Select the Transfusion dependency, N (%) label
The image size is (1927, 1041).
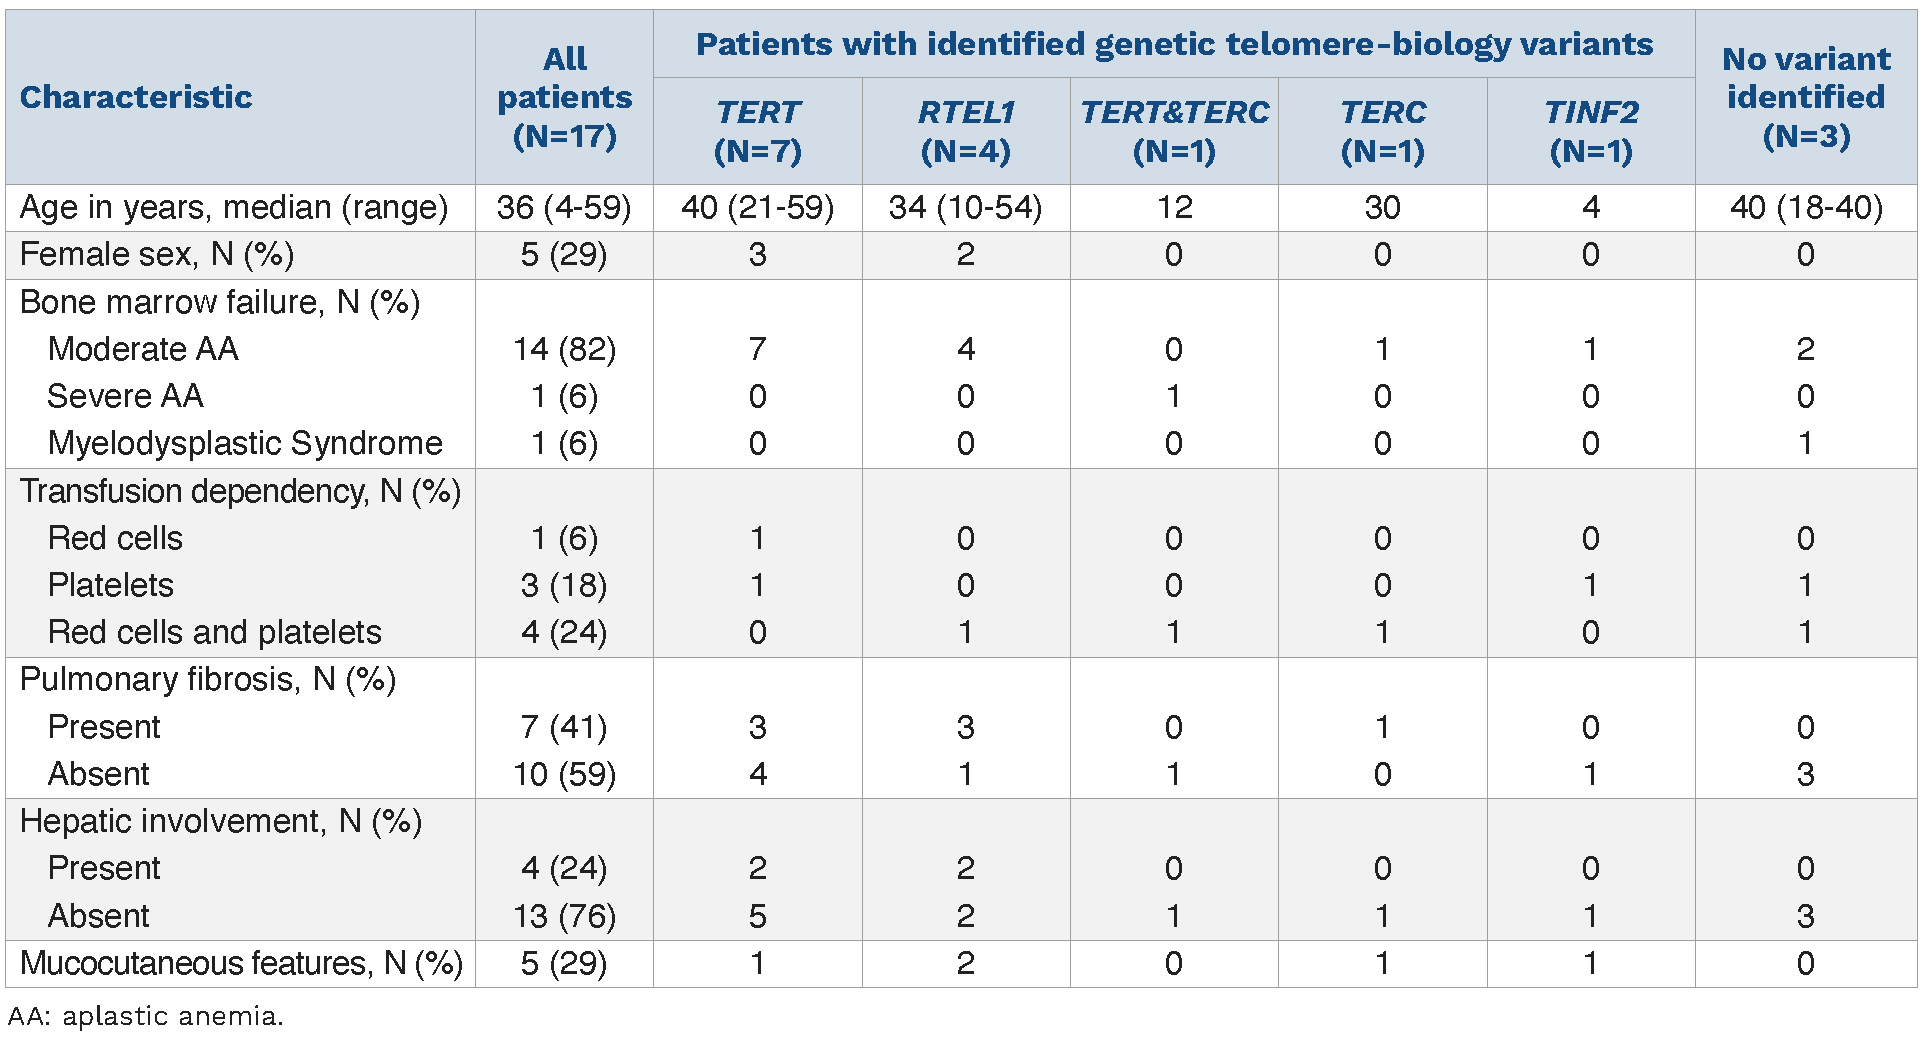click(x=240, y=491)
